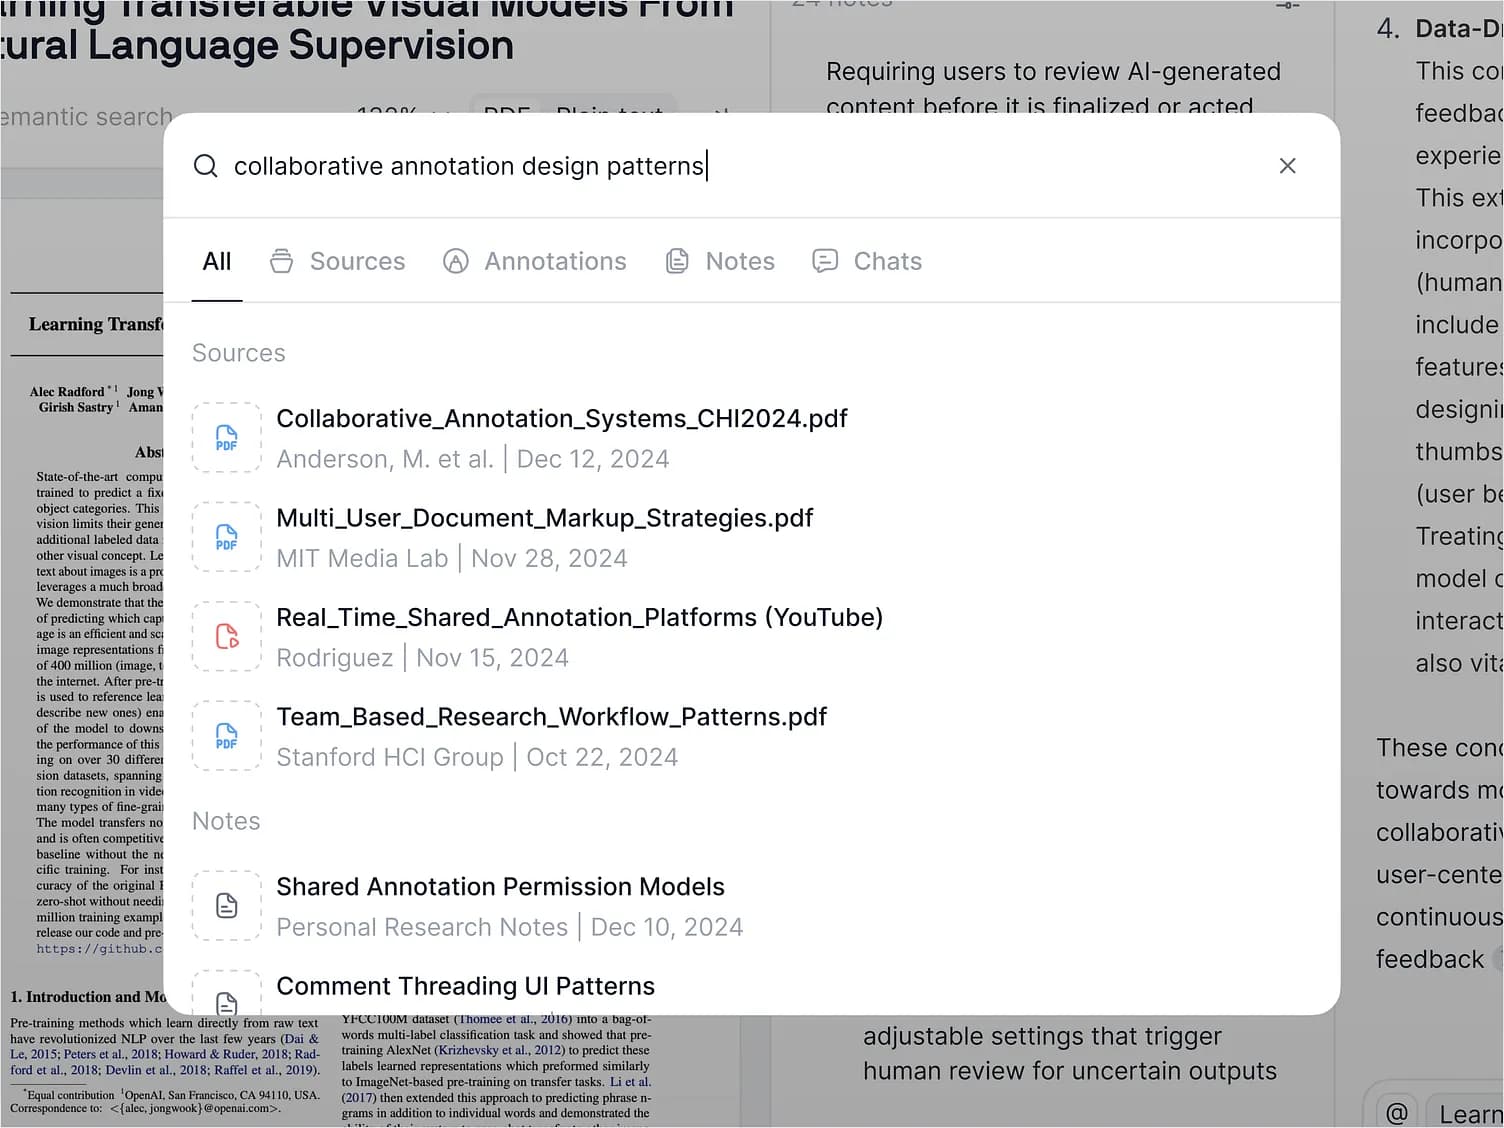Switch to Plain text view mode
1504x1128 pixels.
pyautogui.click(x=609, y=113)
